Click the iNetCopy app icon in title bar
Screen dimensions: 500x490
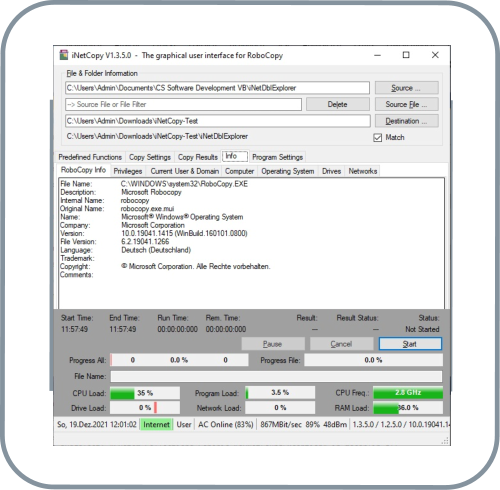coord(64,55)
